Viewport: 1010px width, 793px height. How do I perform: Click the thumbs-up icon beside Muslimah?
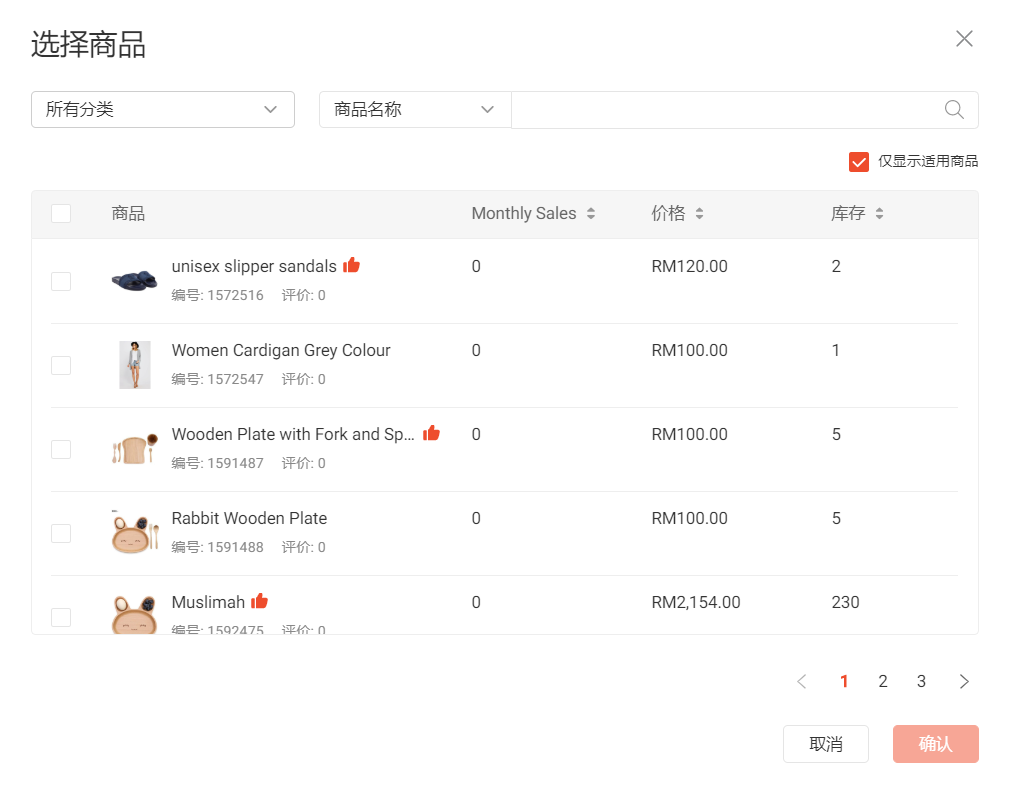(x=258, y=600)
